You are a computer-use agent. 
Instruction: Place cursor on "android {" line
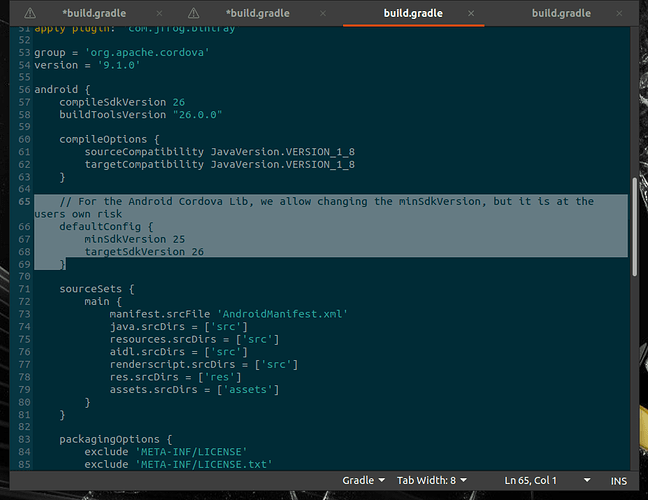point(62,90)
